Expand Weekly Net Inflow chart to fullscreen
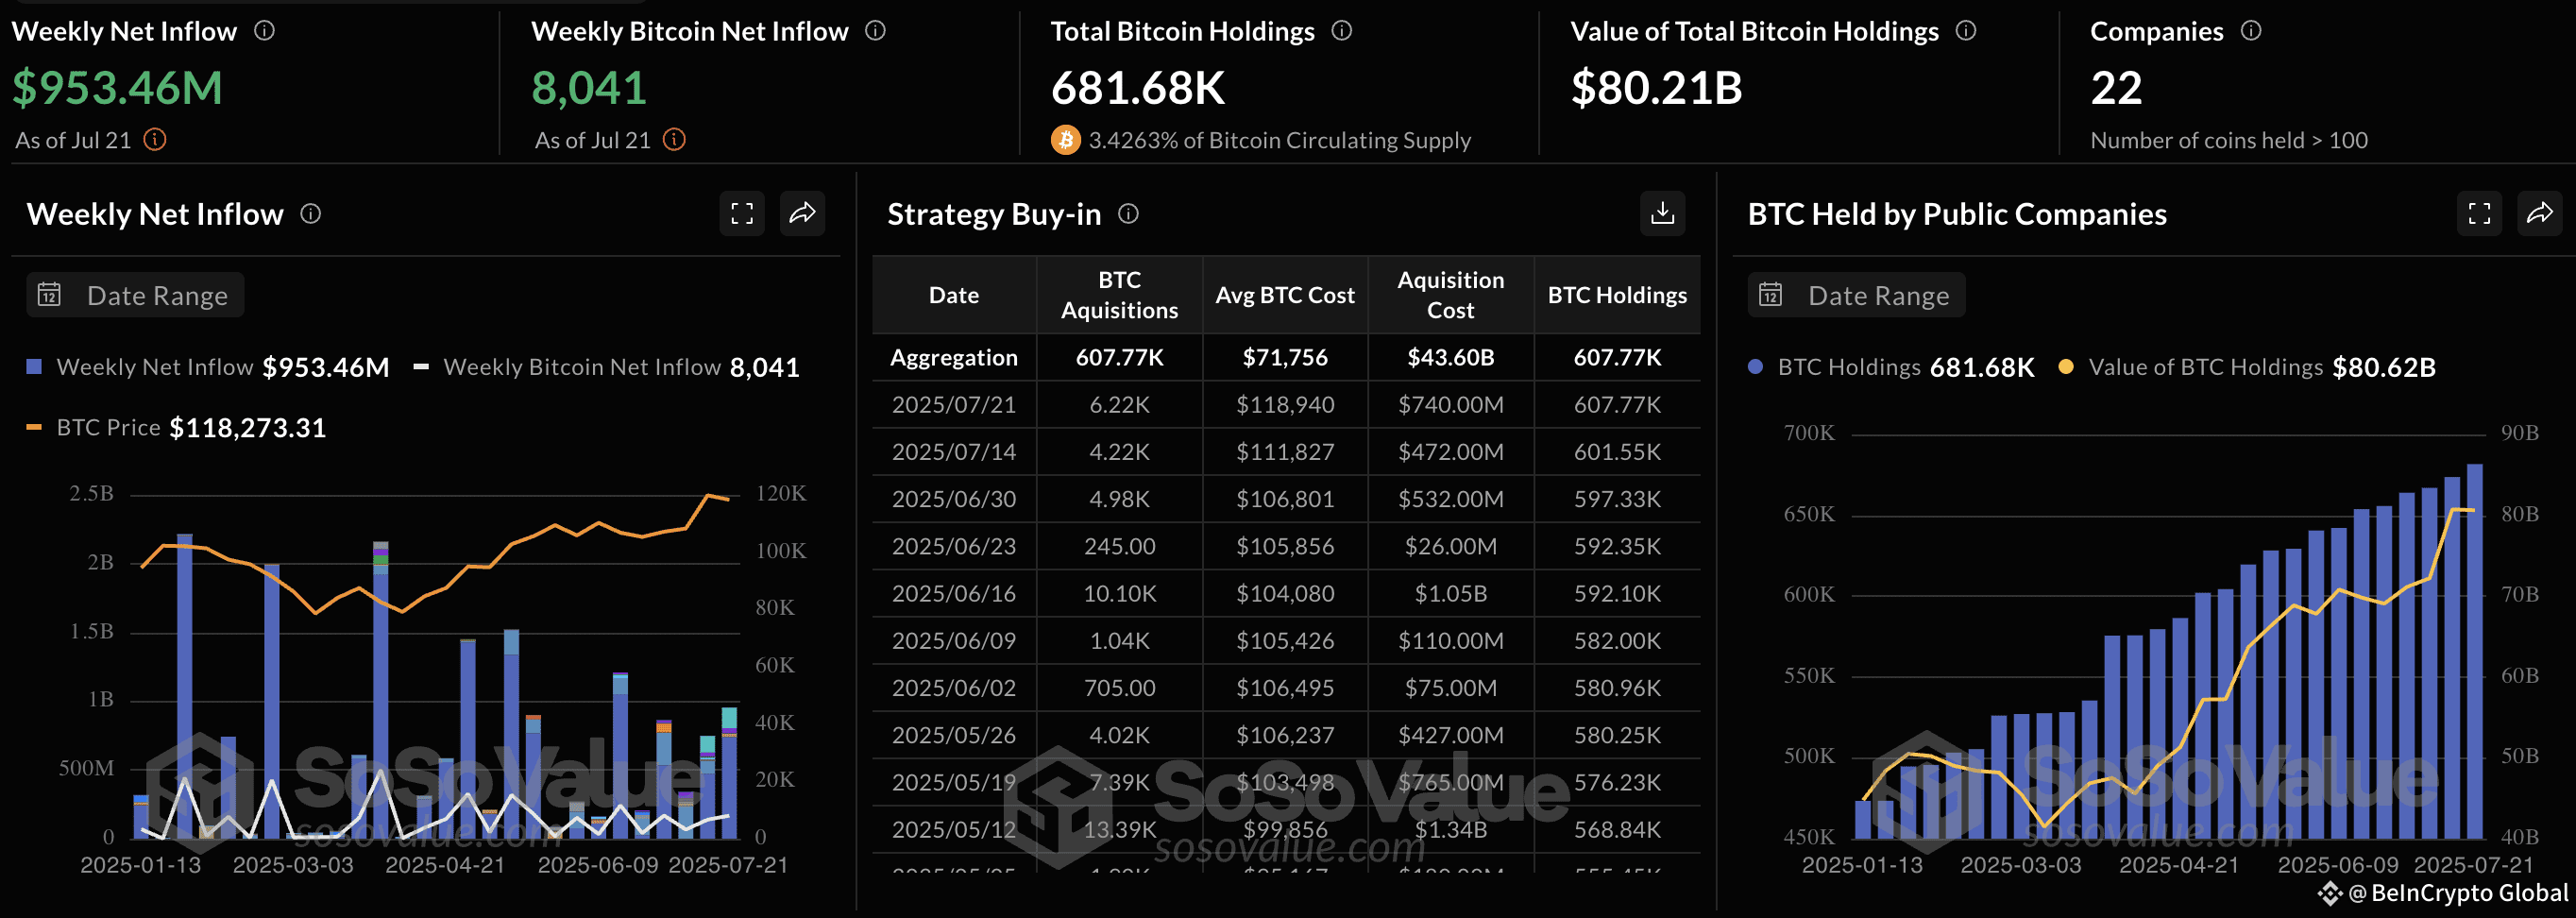This screenshot has width=2576, height=918. click(x=742, y=213)
